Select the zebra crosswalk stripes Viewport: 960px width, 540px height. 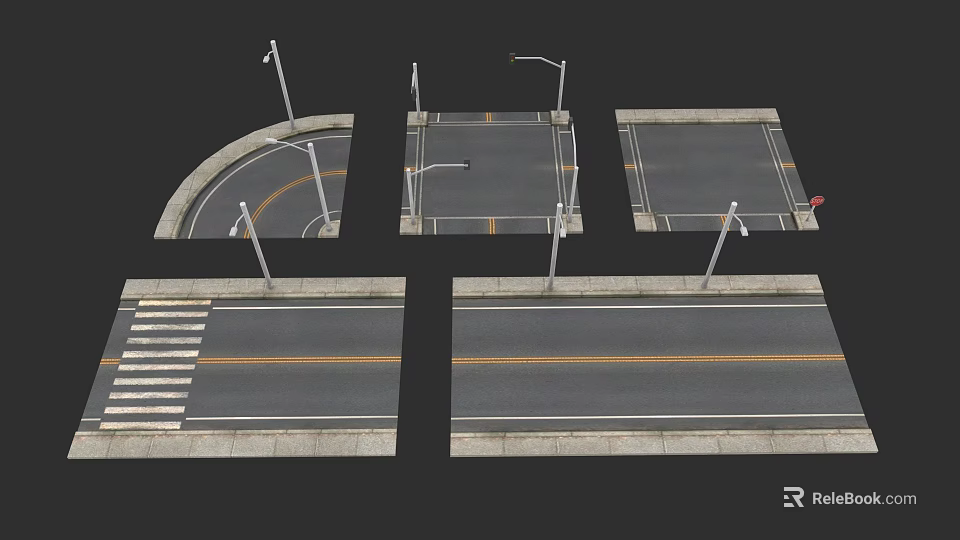click(x=157, y=364)
